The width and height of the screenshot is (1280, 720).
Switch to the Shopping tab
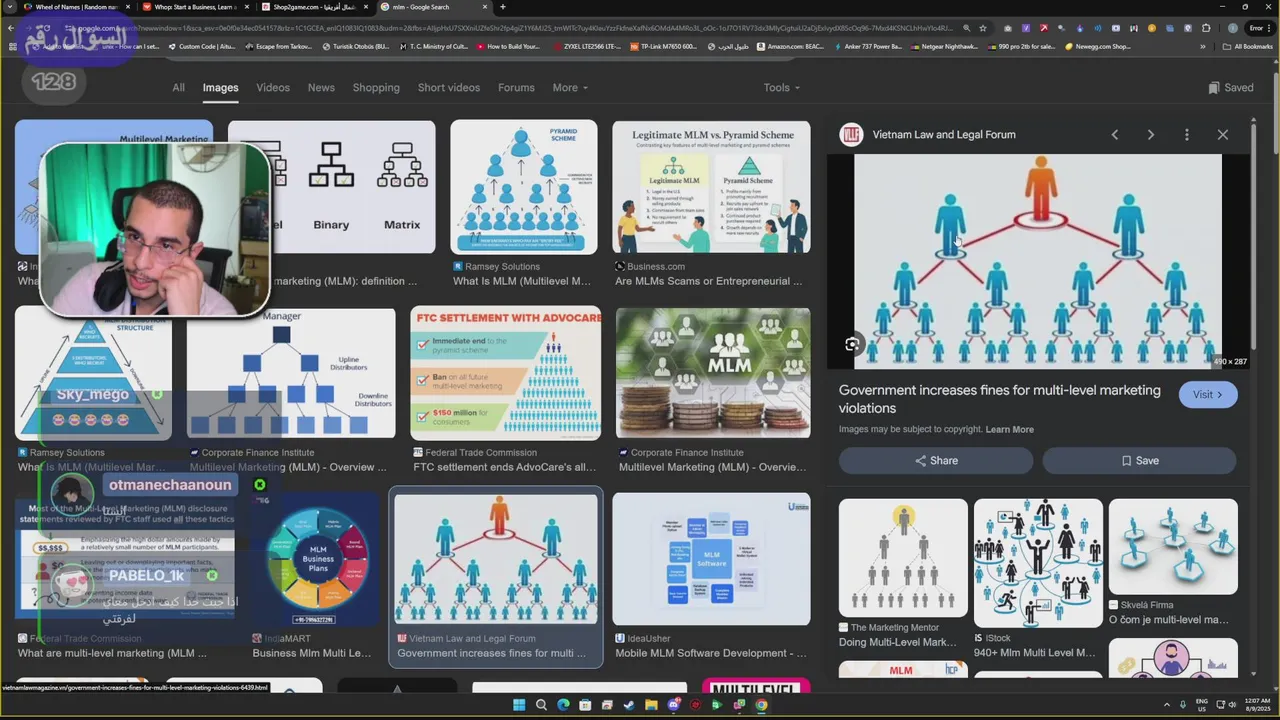[376, 87]
